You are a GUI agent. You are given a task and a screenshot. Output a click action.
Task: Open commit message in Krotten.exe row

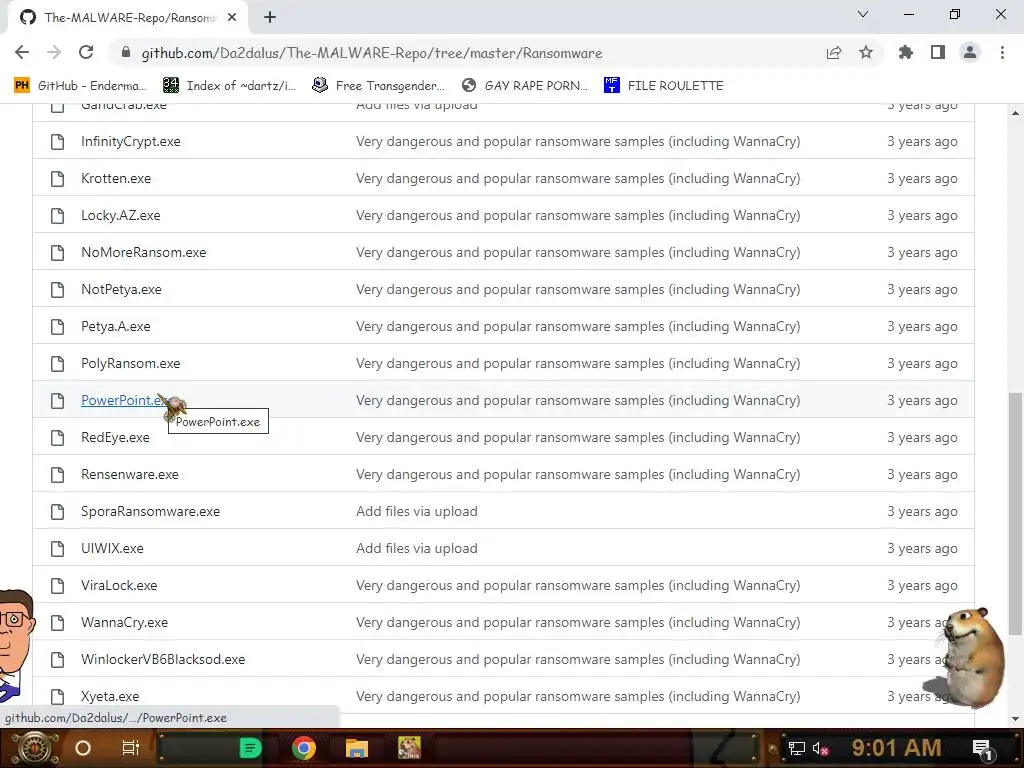(x=578, y=179)
